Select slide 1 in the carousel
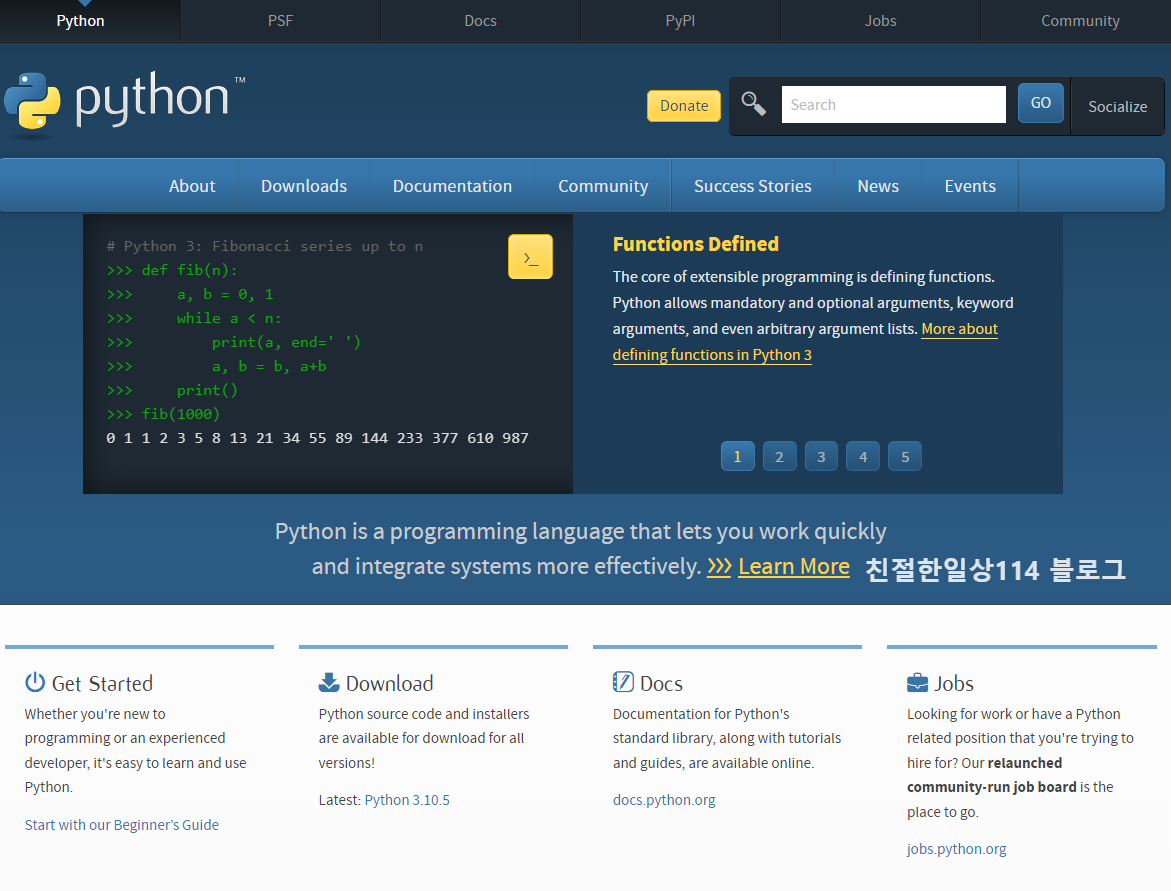 [738, 456]
